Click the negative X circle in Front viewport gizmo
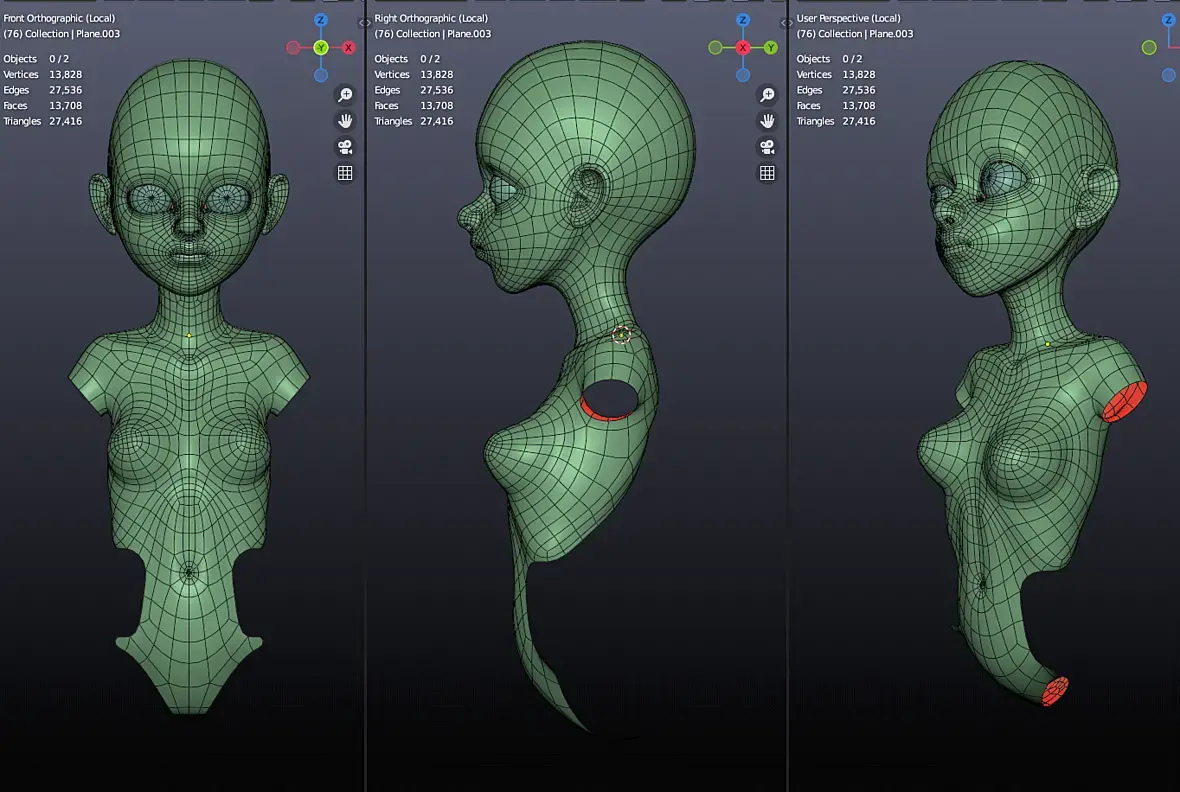 [x=293, y=47]
